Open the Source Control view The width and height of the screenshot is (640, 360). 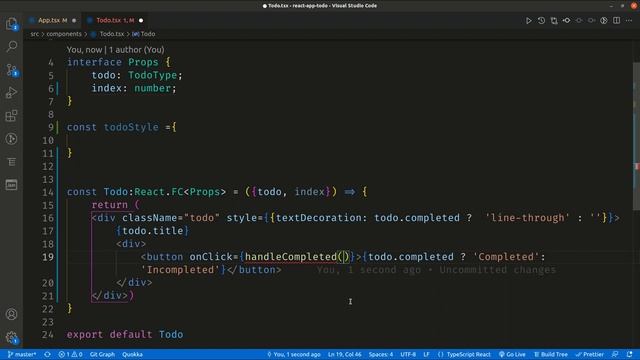pos(11,70)
